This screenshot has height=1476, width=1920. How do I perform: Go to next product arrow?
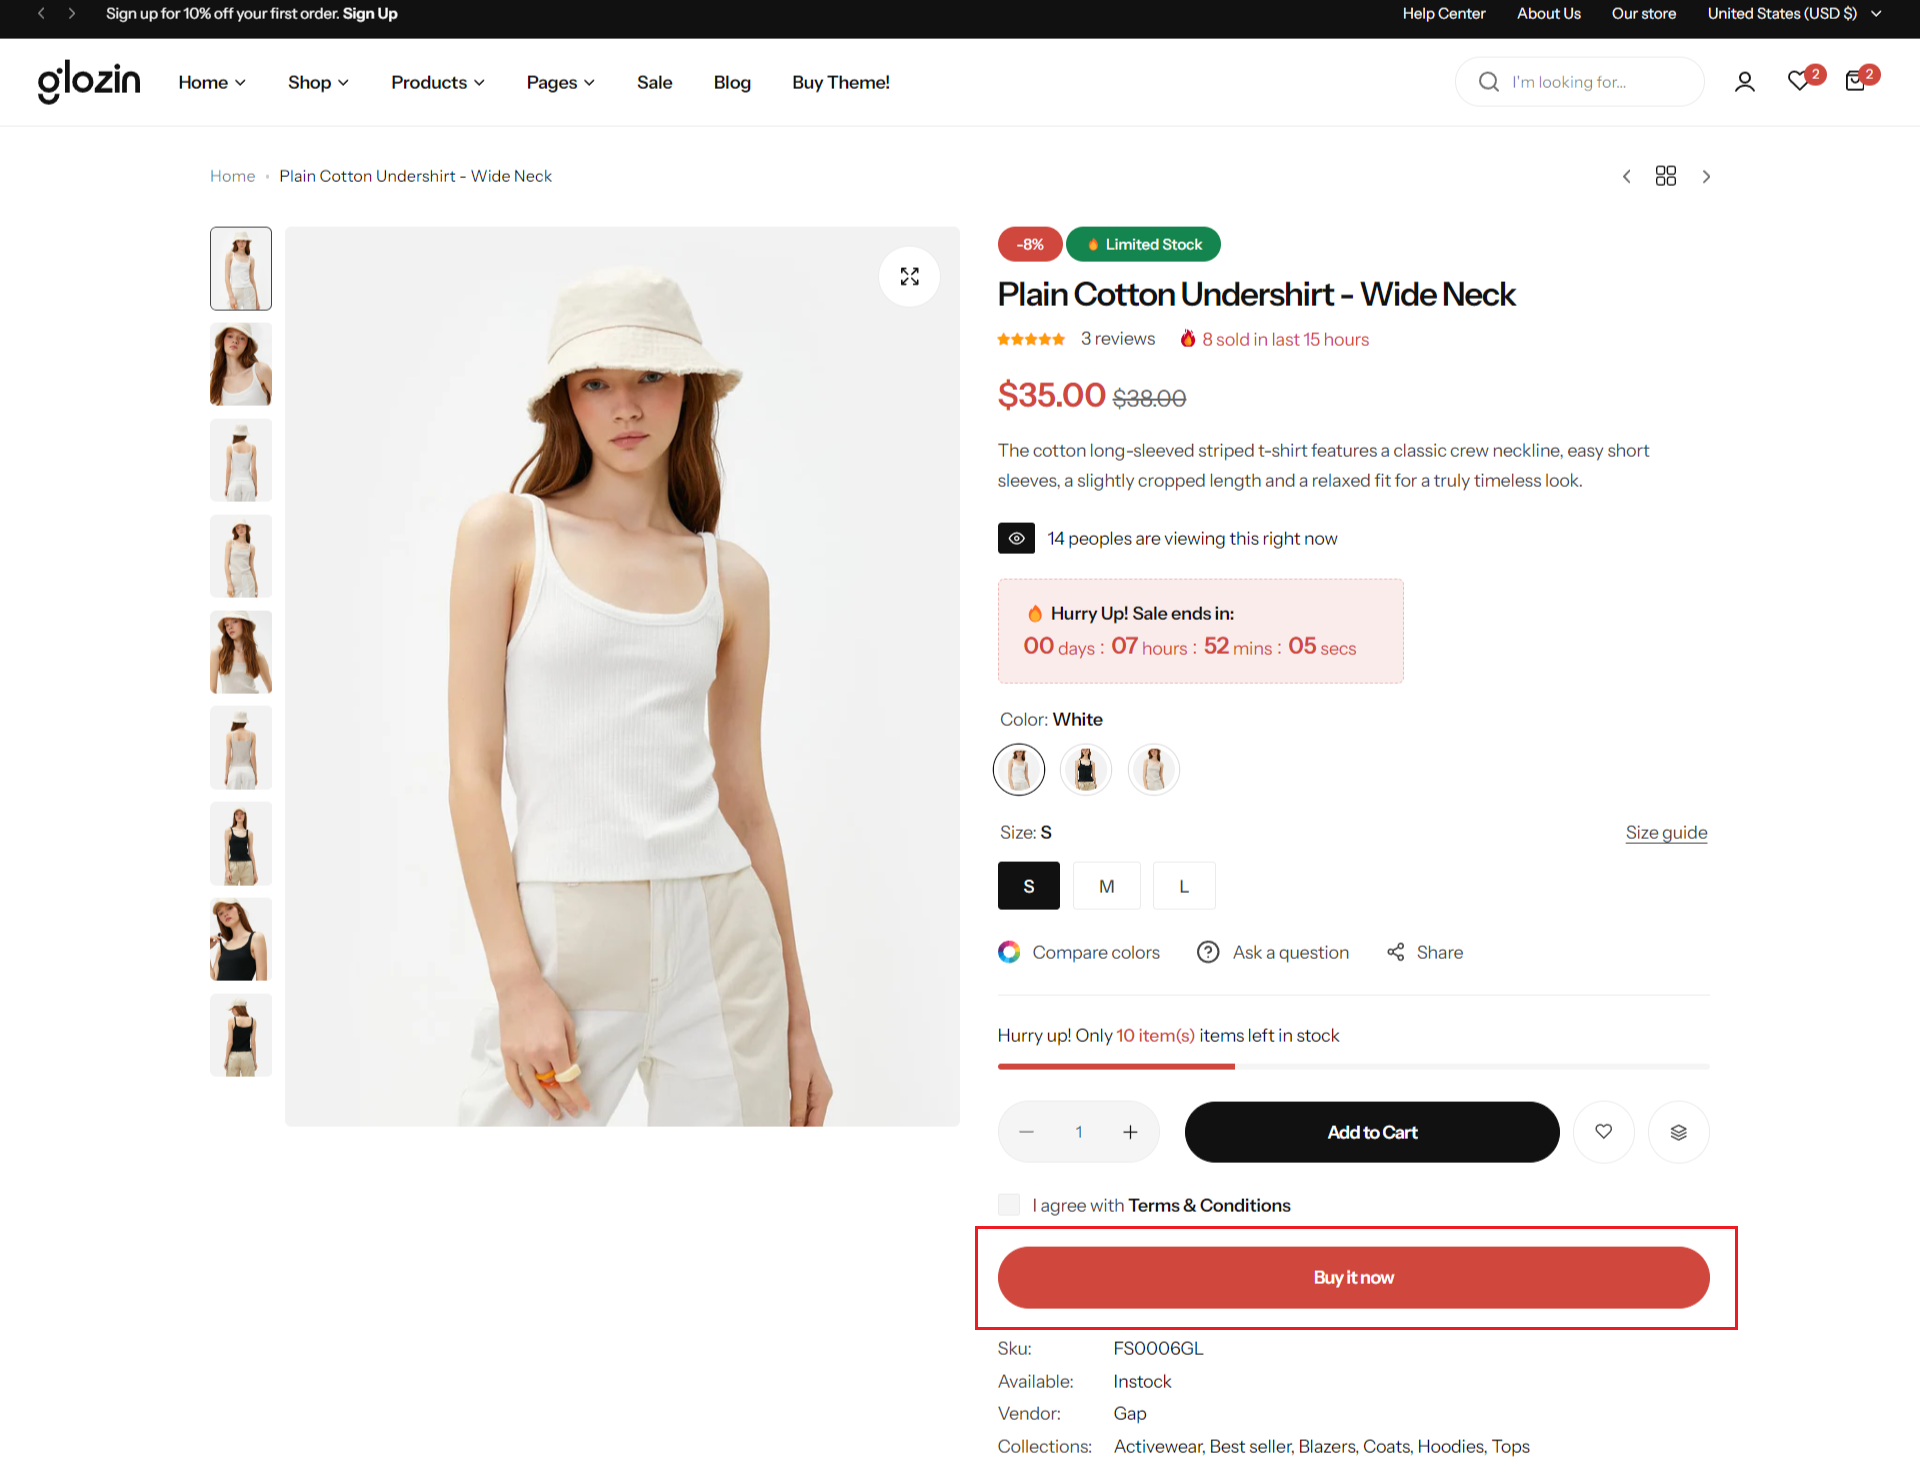pyautogui.click(x=1706, y=176)
